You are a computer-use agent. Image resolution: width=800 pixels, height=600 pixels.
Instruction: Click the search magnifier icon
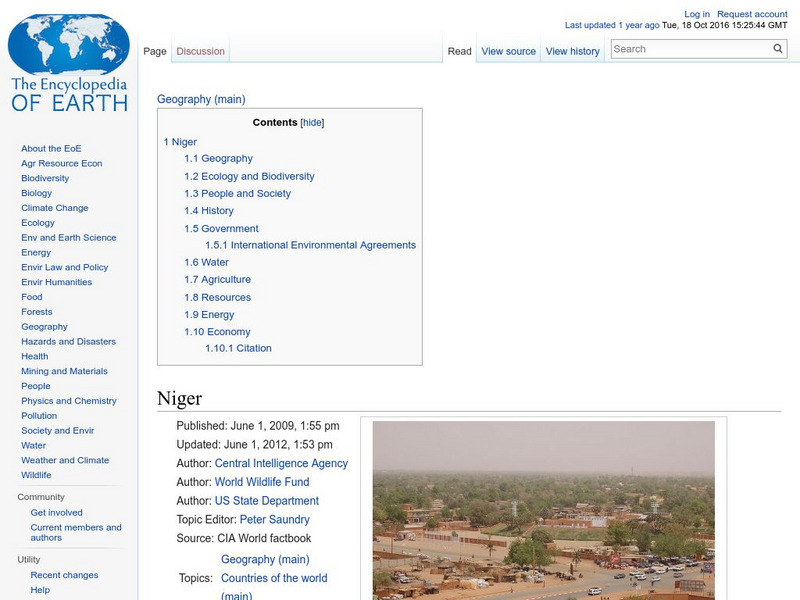tap(777, 47)
